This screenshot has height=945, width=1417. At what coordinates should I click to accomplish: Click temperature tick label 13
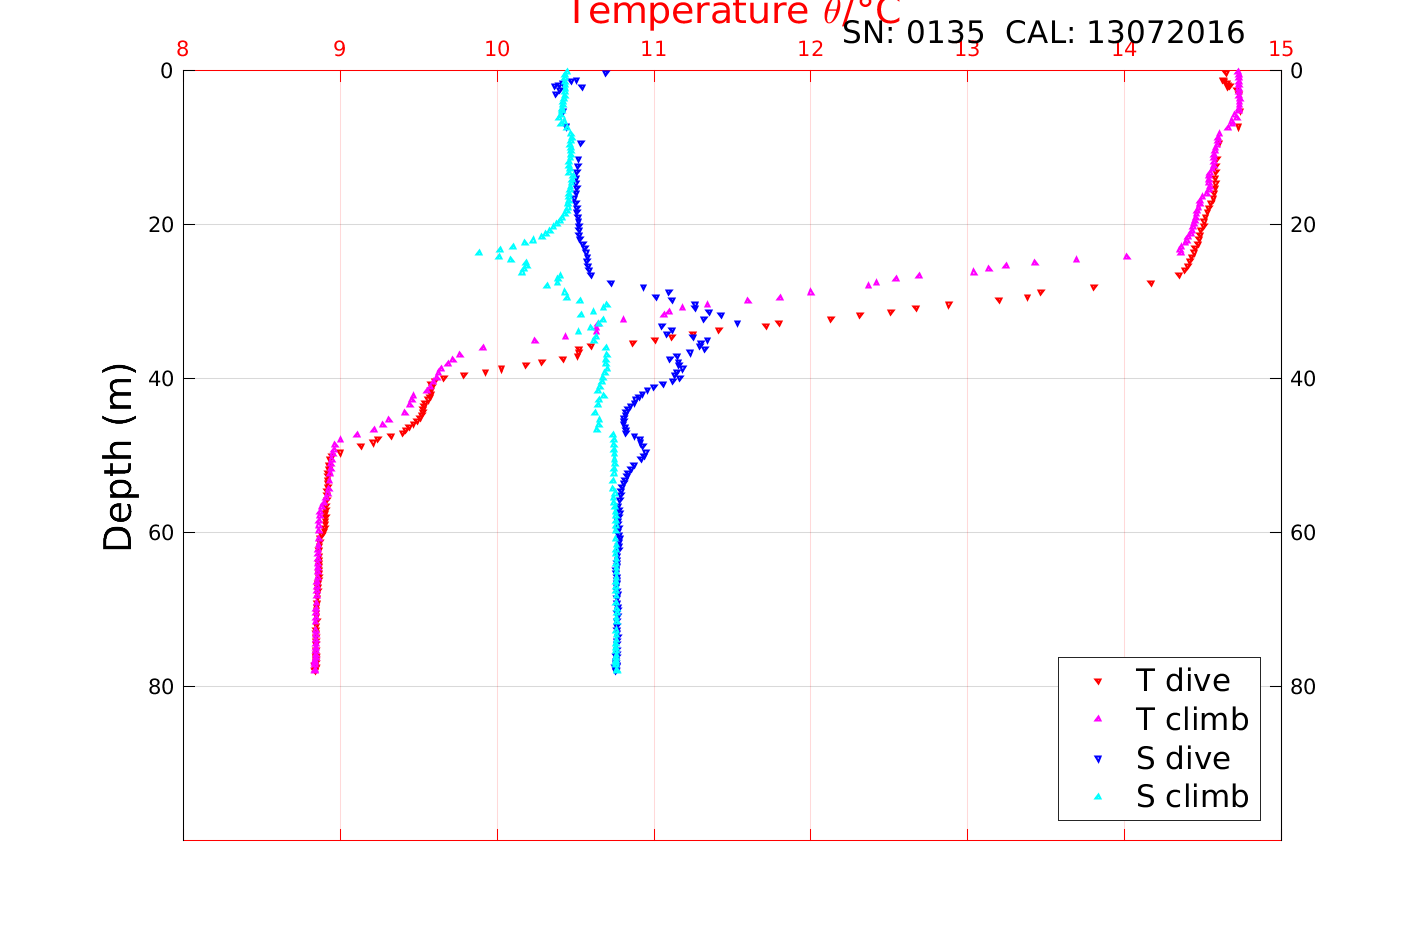[967, 49]
